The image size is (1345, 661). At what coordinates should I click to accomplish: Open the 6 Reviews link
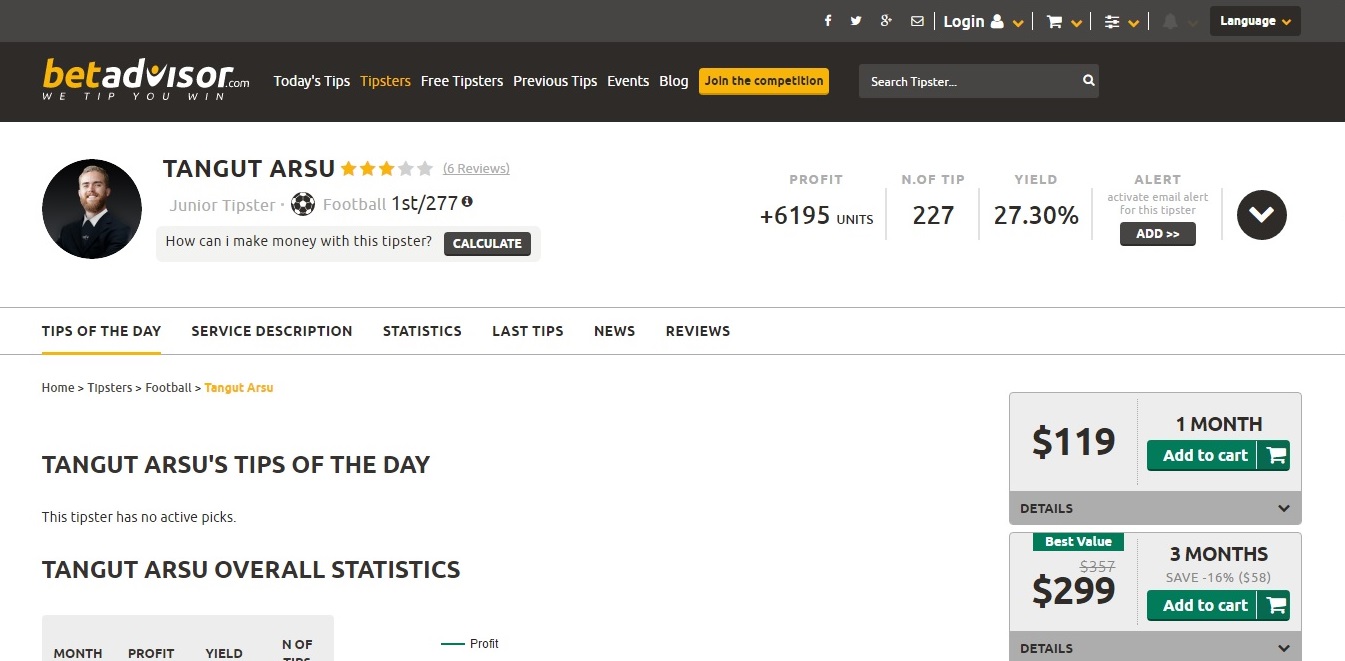(x=476, y=168)
